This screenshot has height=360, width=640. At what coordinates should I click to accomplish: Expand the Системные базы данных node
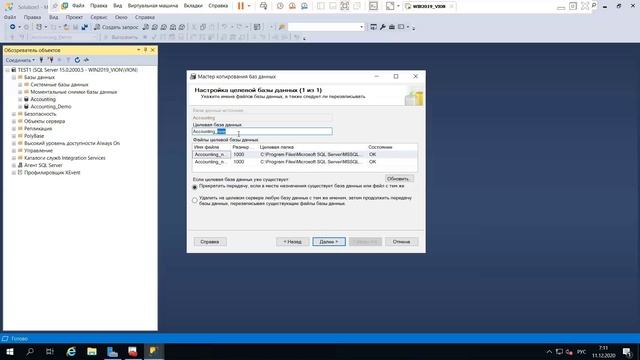[20, 84]
